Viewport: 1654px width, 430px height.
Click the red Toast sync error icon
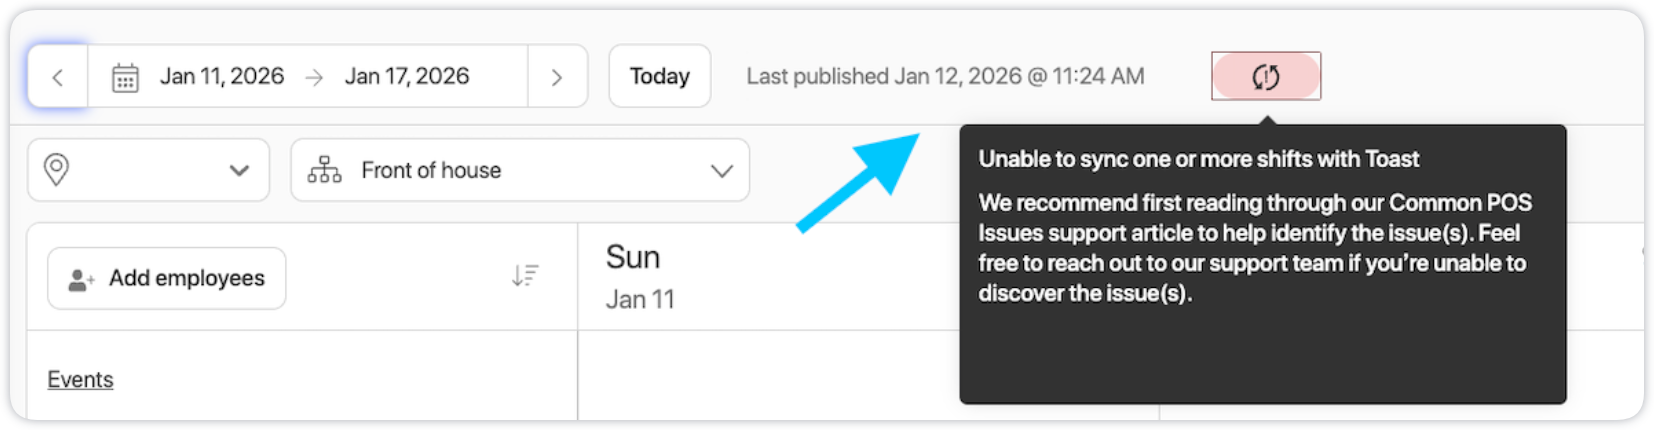click(x=1265, y=77)
